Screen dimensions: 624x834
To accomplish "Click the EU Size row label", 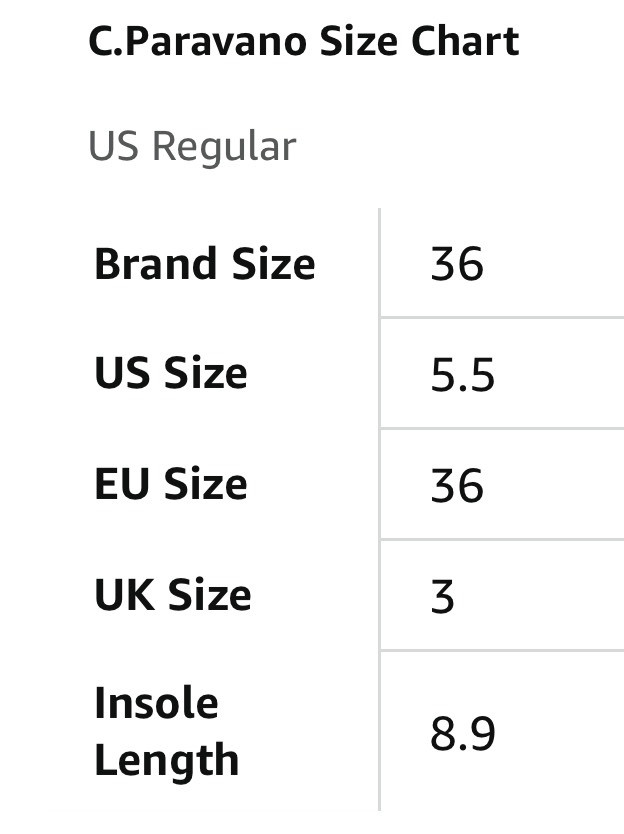I will (x=171, y=485).
